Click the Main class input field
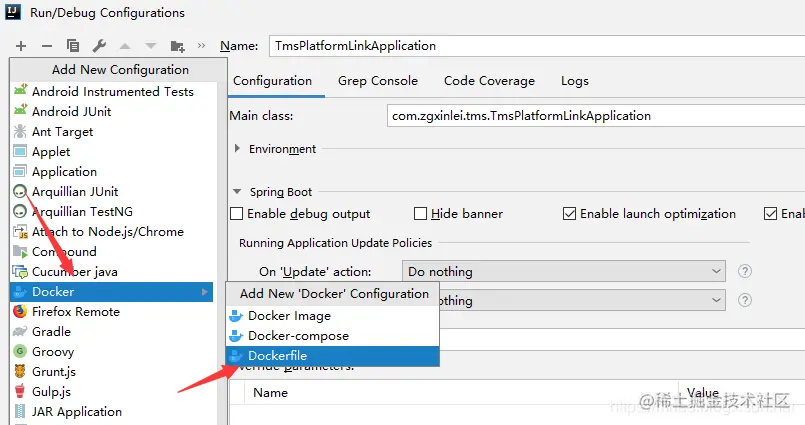This screenshot has height=425, width=805. 596,115
